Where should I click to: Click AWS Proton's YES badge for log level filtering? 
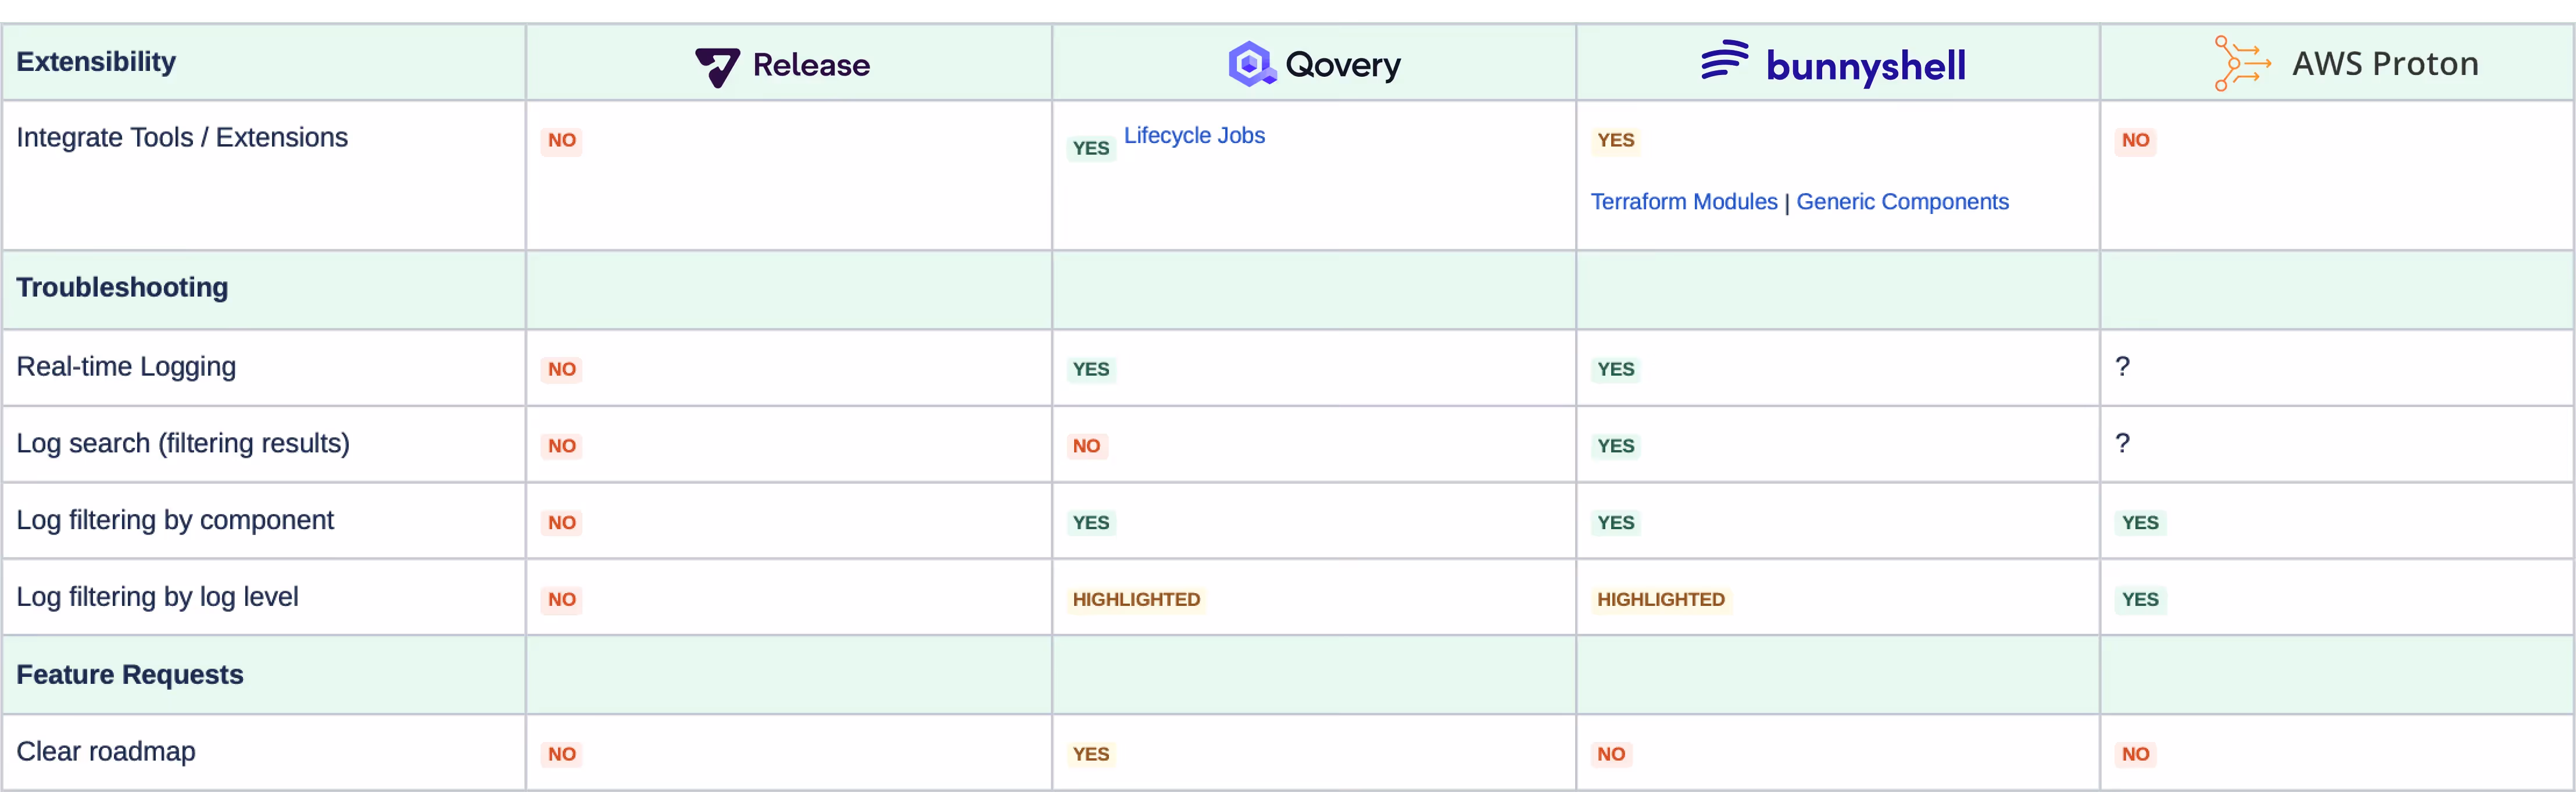(x=2140, y=600)
